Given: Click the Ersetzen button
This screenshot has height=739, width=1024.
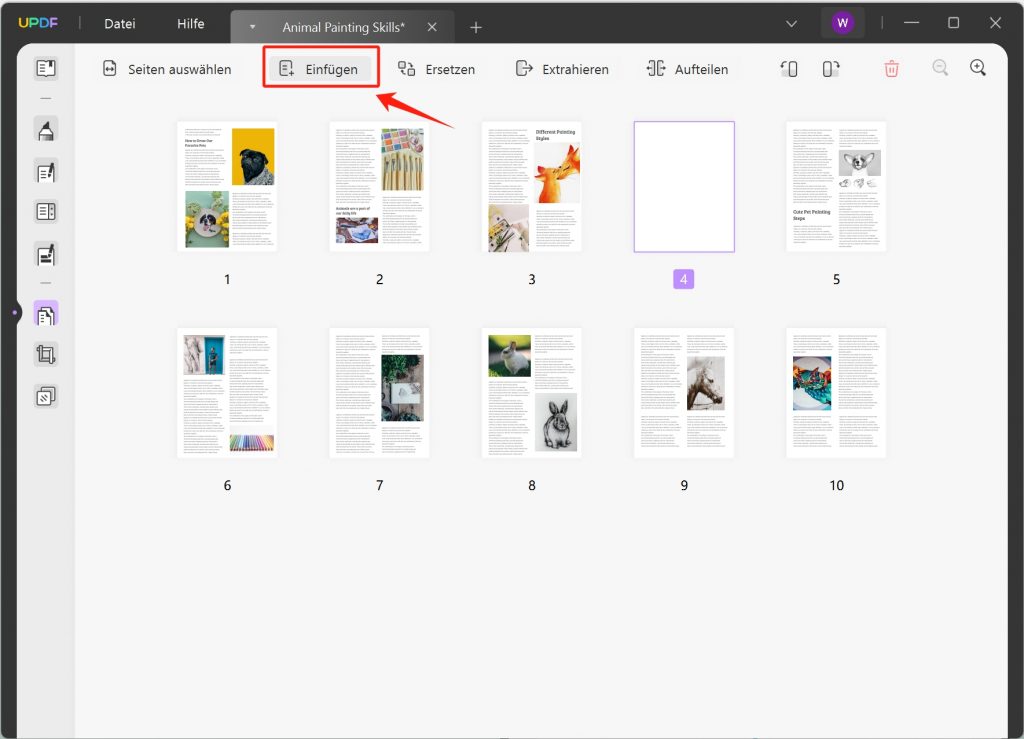Looking at the screenshot, I should click(437, 69).
